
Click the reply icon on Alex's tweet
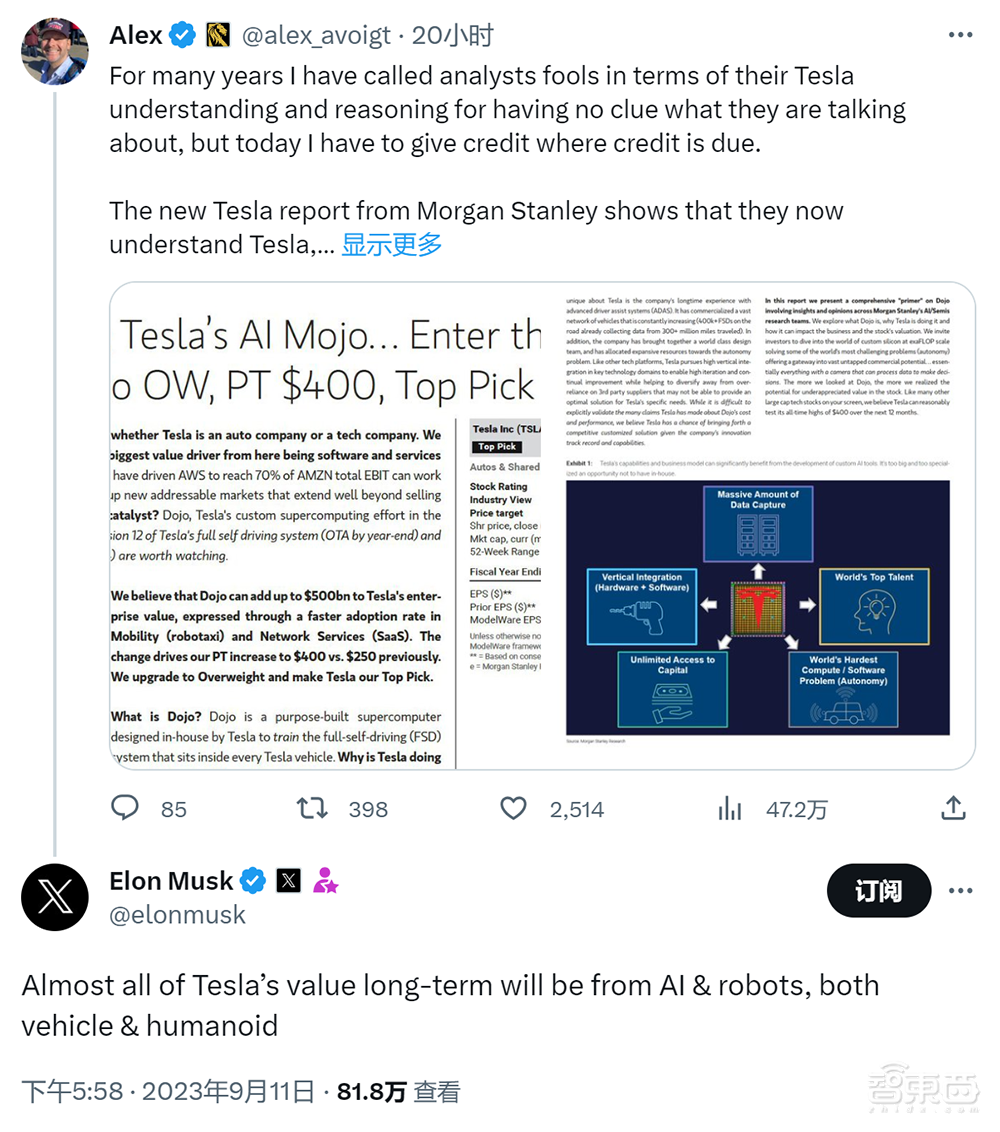click(x=125, y=808)
